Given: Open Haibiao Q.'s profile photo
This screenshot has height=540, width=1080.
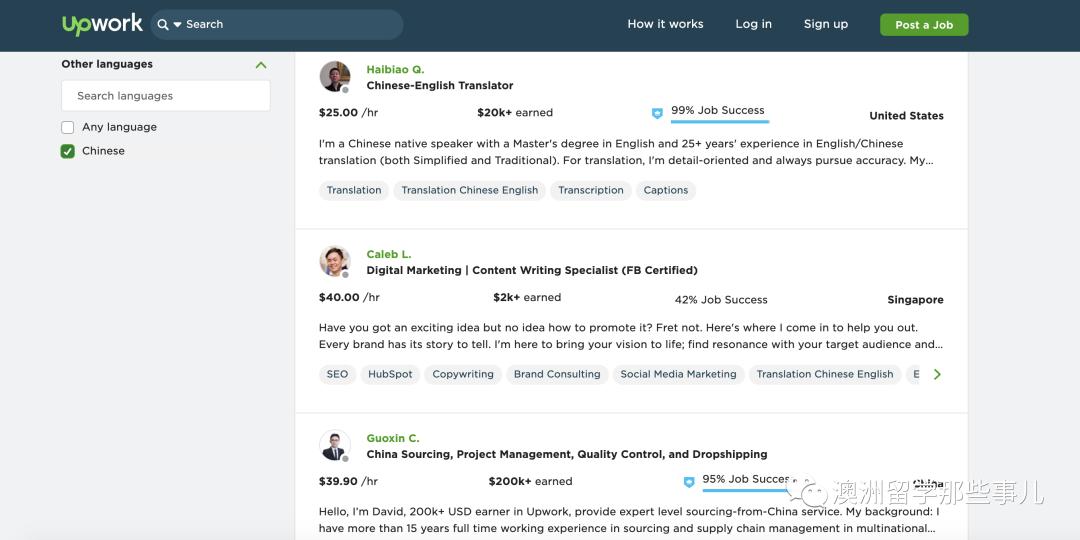Looking at the screenshot, I should point(335,77).
